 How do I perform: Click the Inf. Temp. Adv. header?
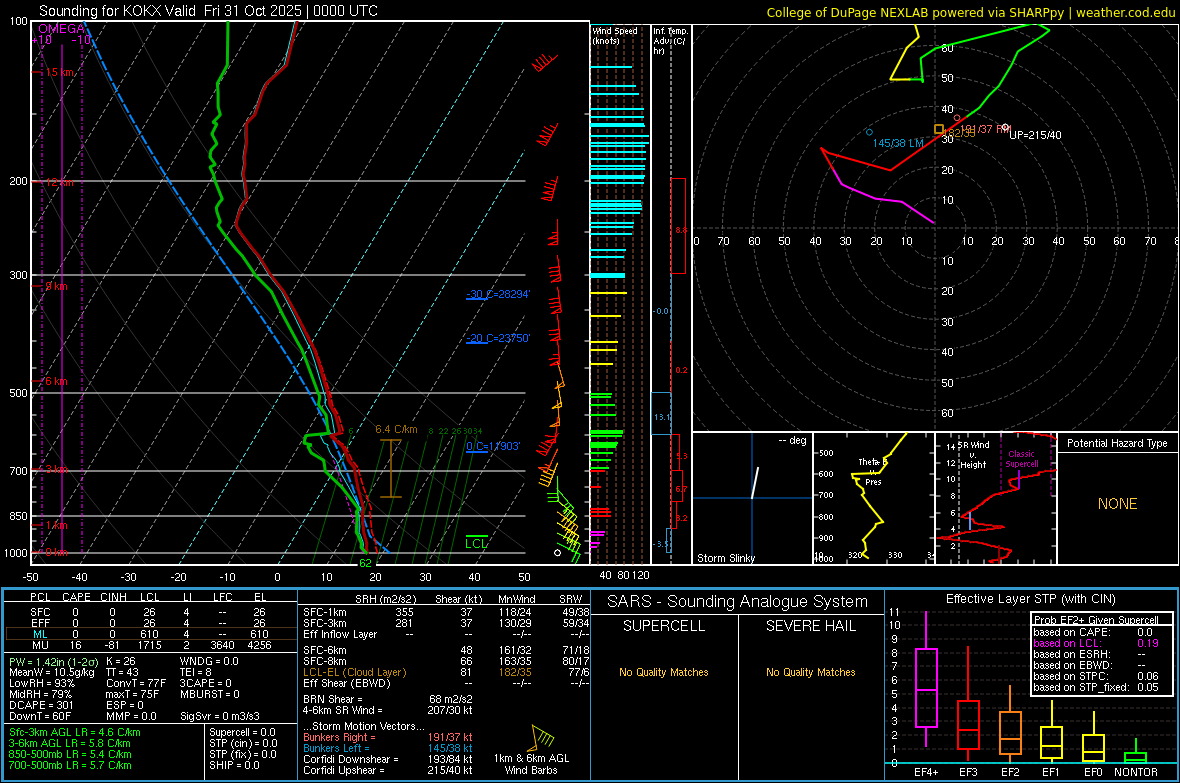[x=670, y=41]
